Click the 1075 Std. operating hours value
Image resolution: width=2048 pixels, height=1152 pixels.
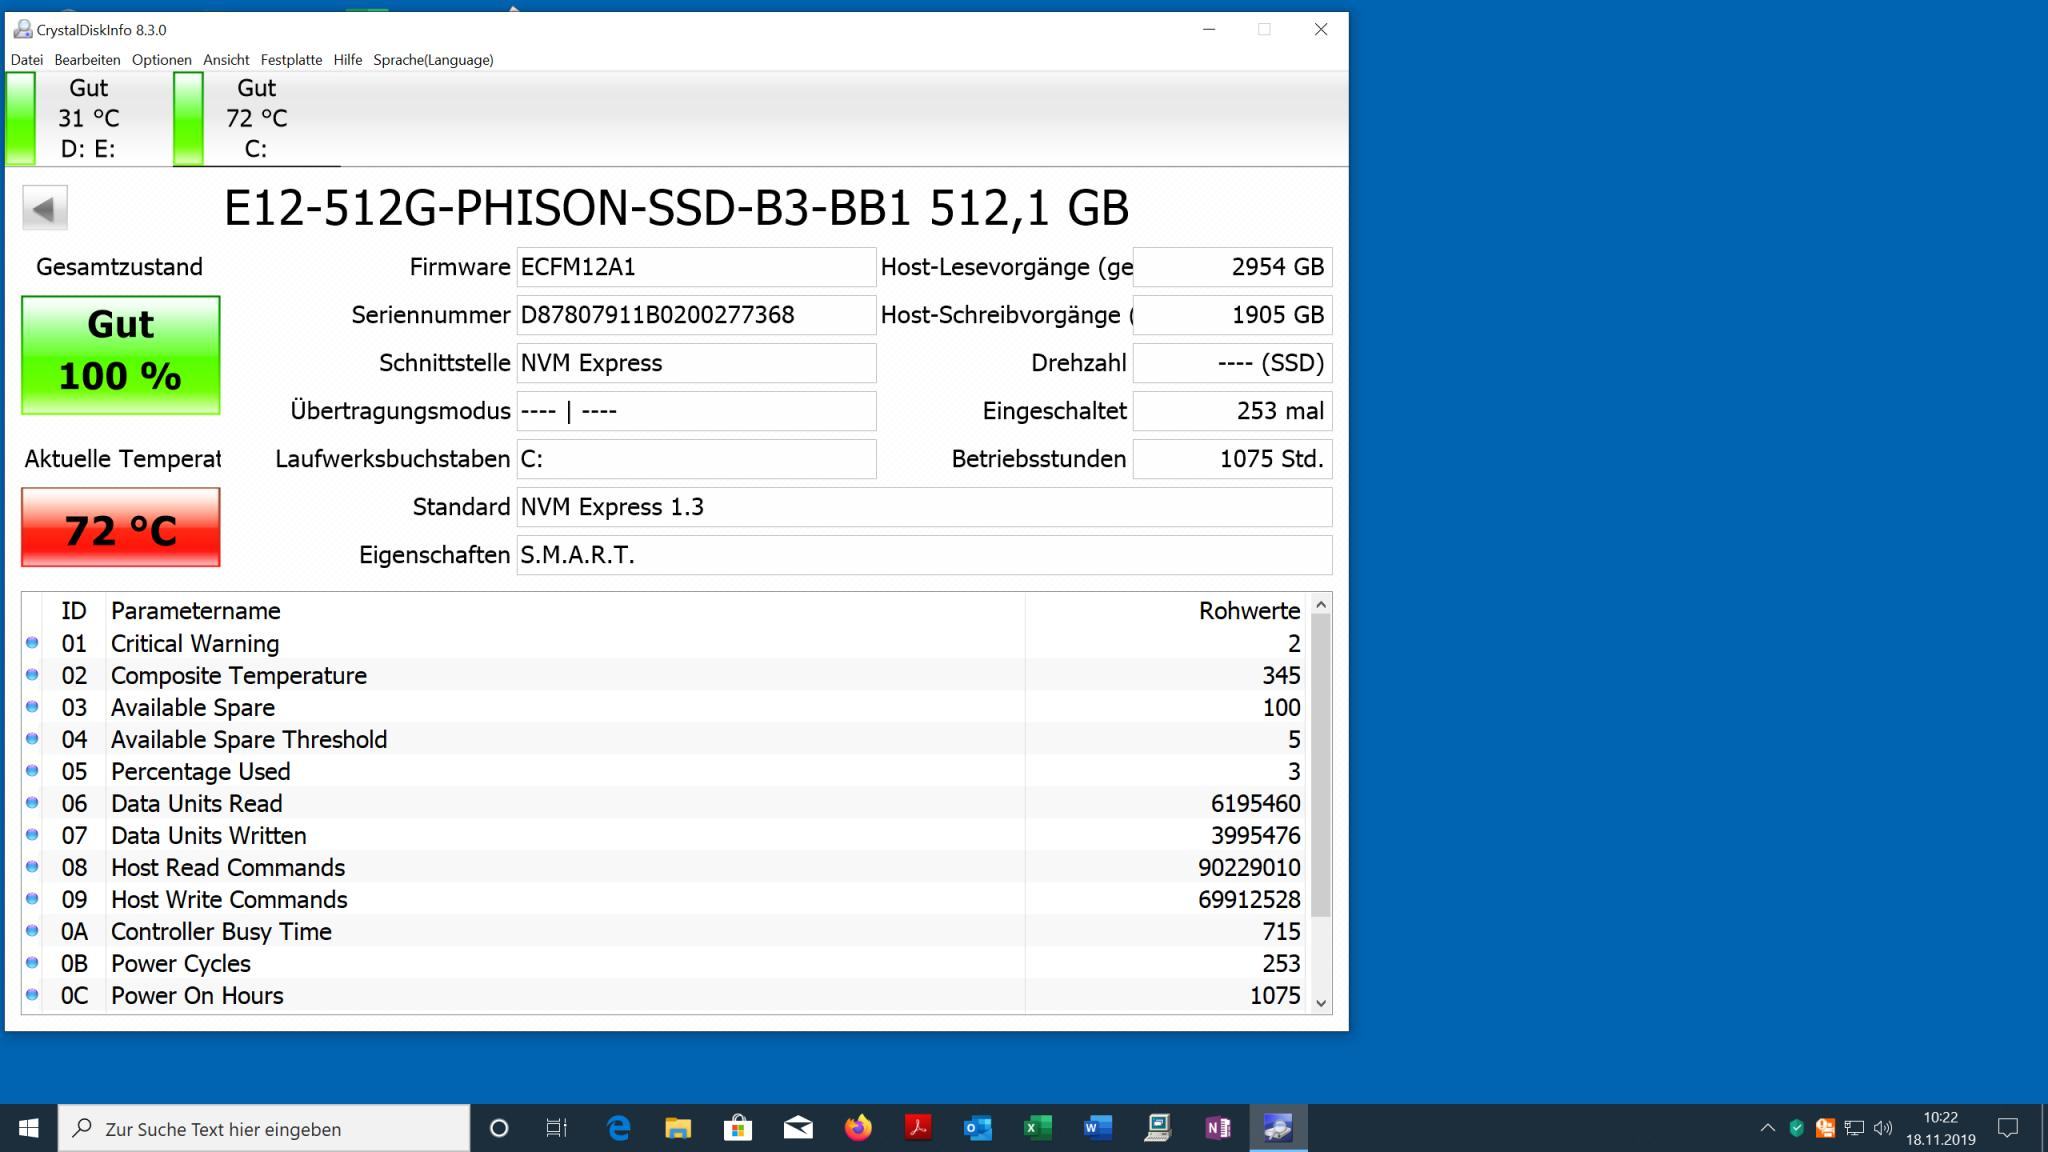coord(1233,459)
